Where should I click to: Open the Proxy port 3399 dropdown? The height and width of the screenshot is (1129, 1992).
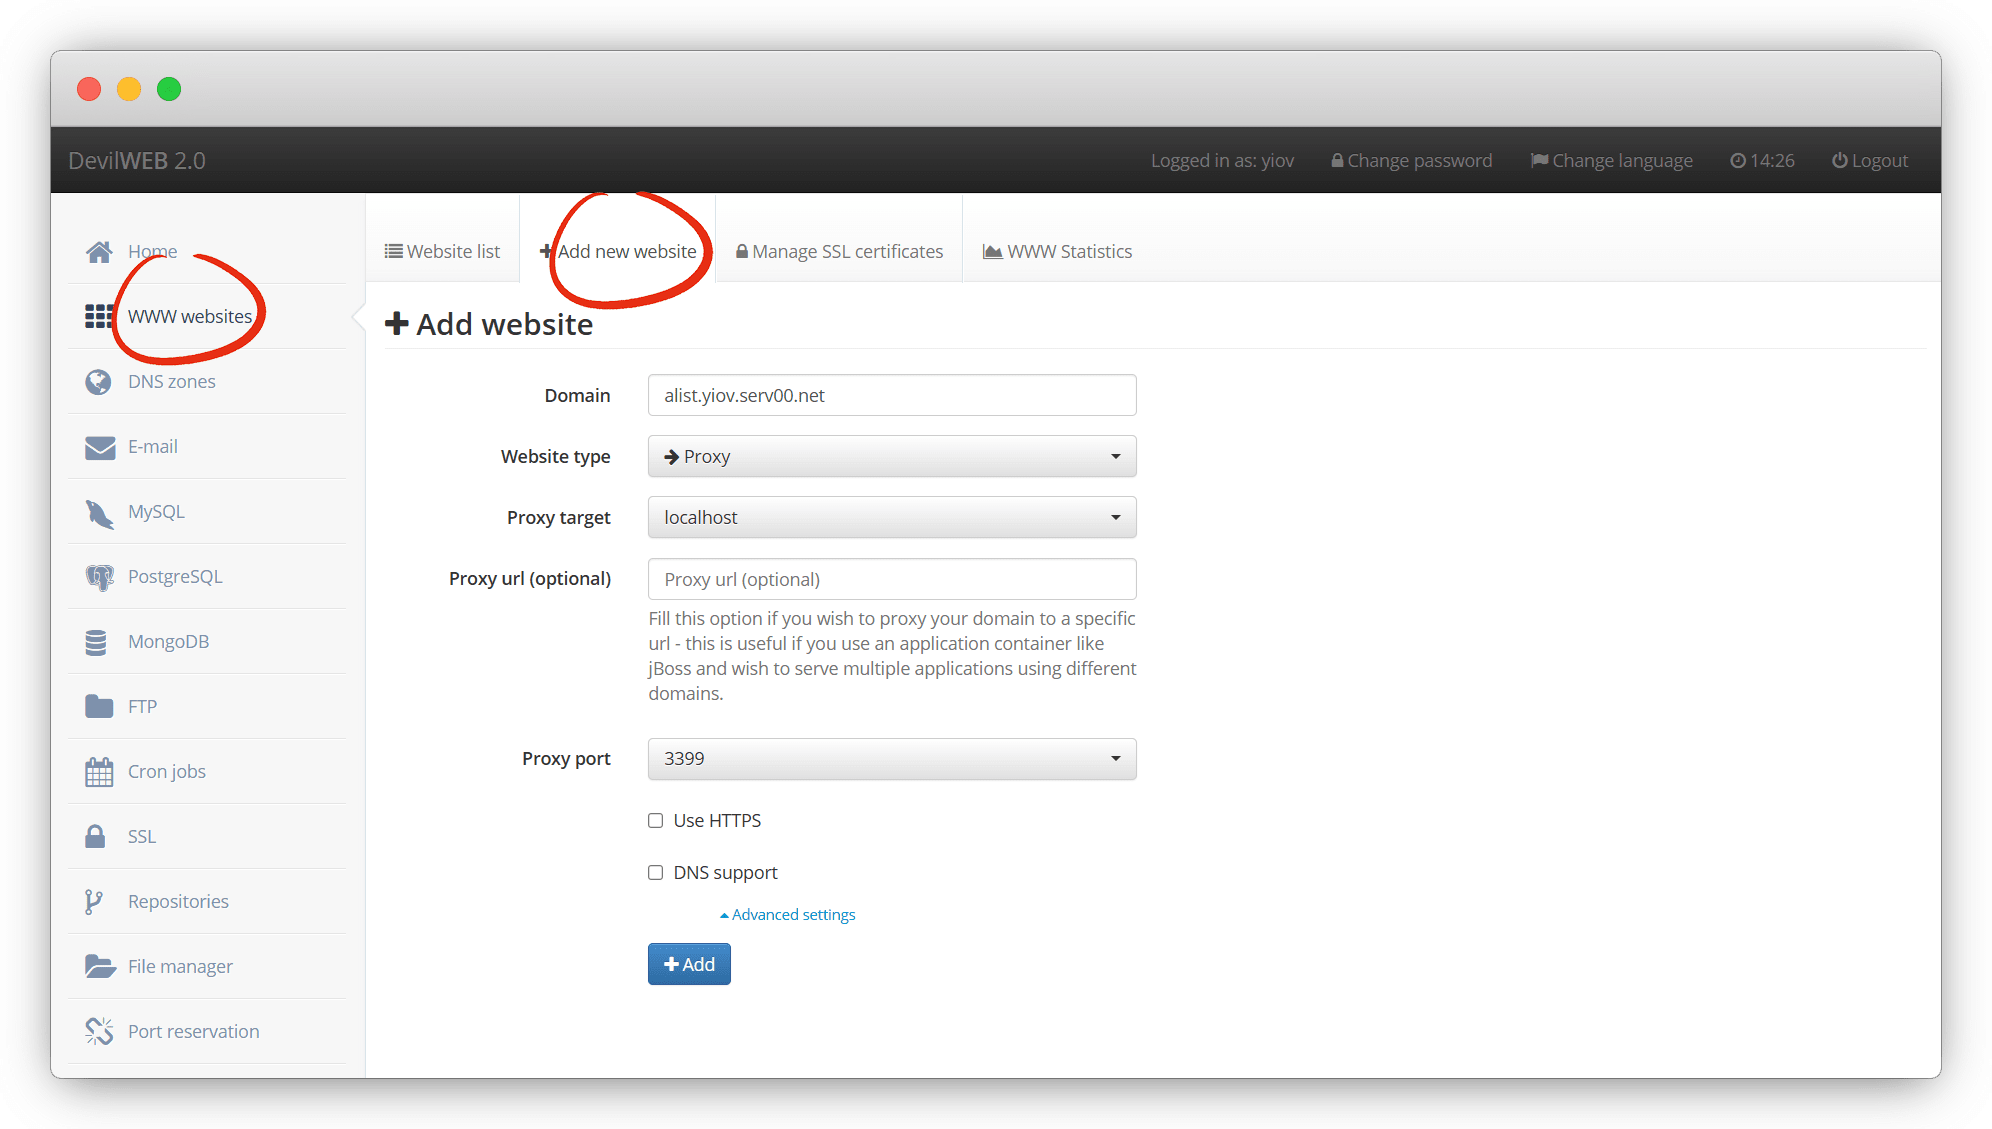[891, 759]
